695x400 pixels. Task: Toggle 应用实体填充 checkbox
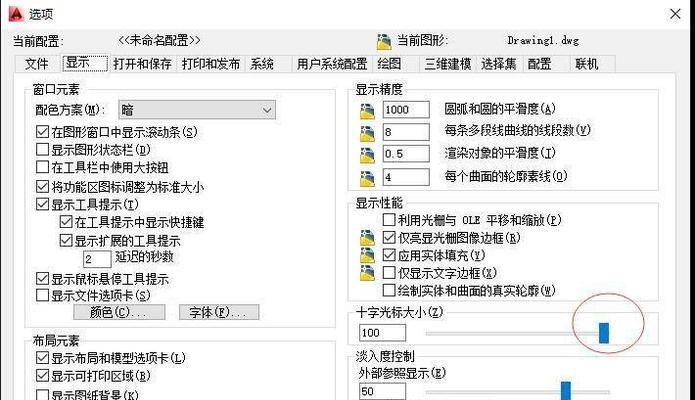click(x=389, y=255)
